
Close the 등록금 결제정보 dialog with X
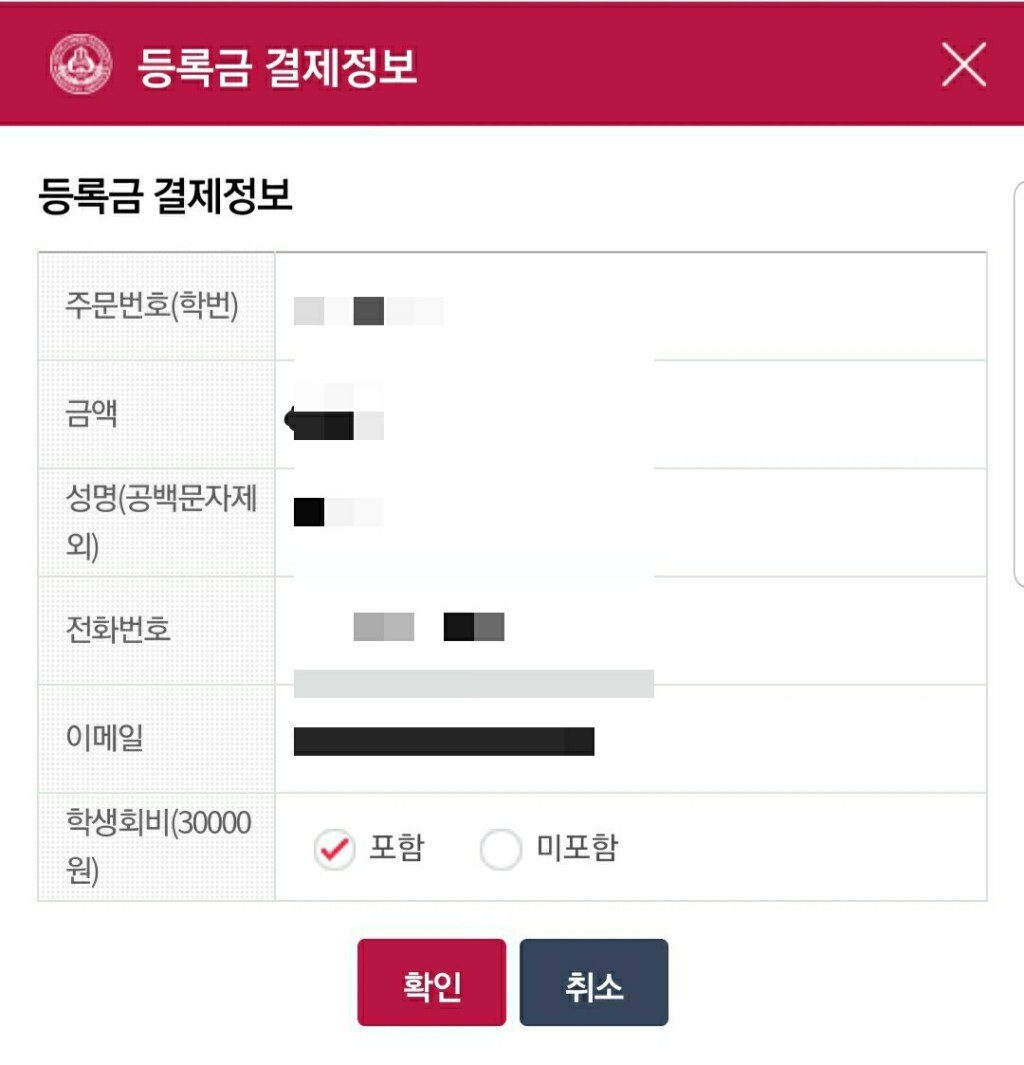964,65
